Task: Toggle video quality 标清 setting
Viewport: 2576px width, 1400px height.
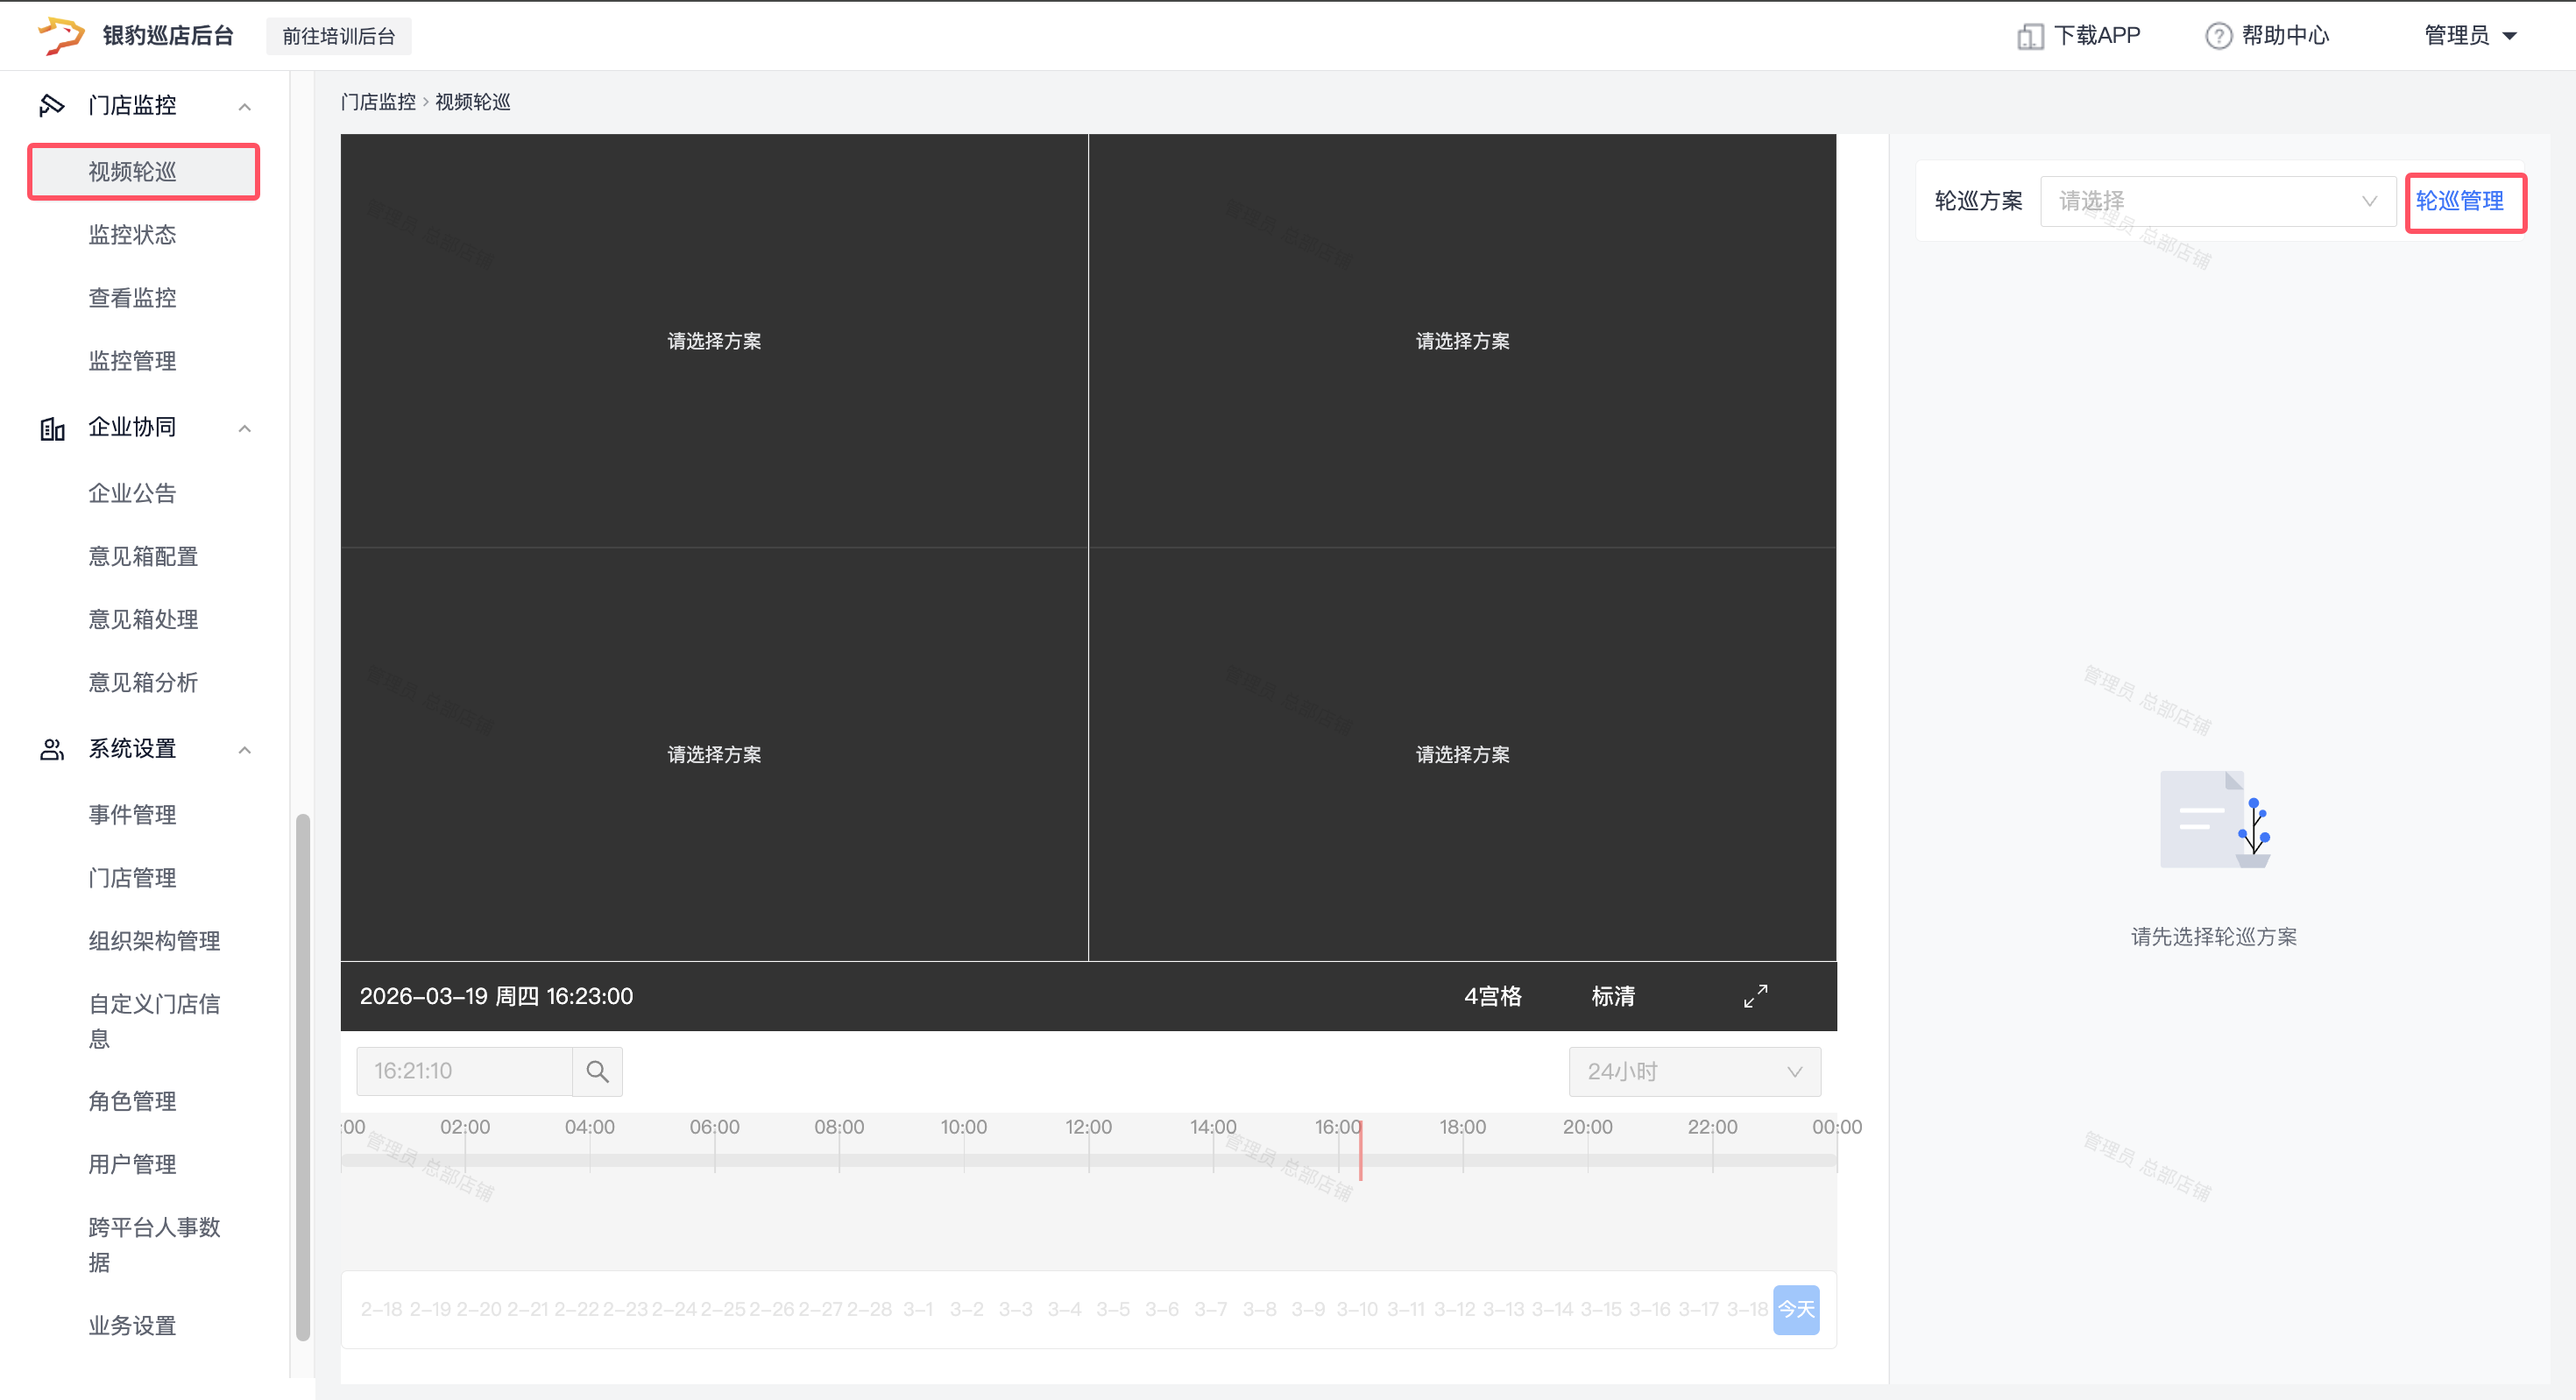Action: [1612, 996]
